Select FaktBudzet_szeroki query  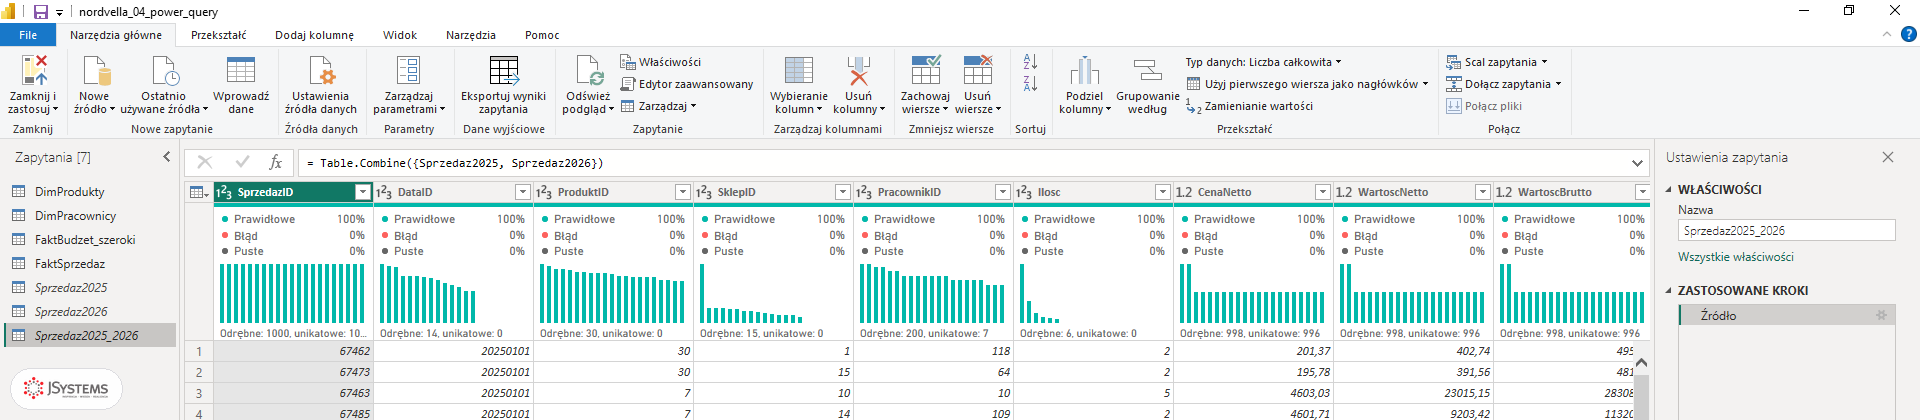pos(90,240)
